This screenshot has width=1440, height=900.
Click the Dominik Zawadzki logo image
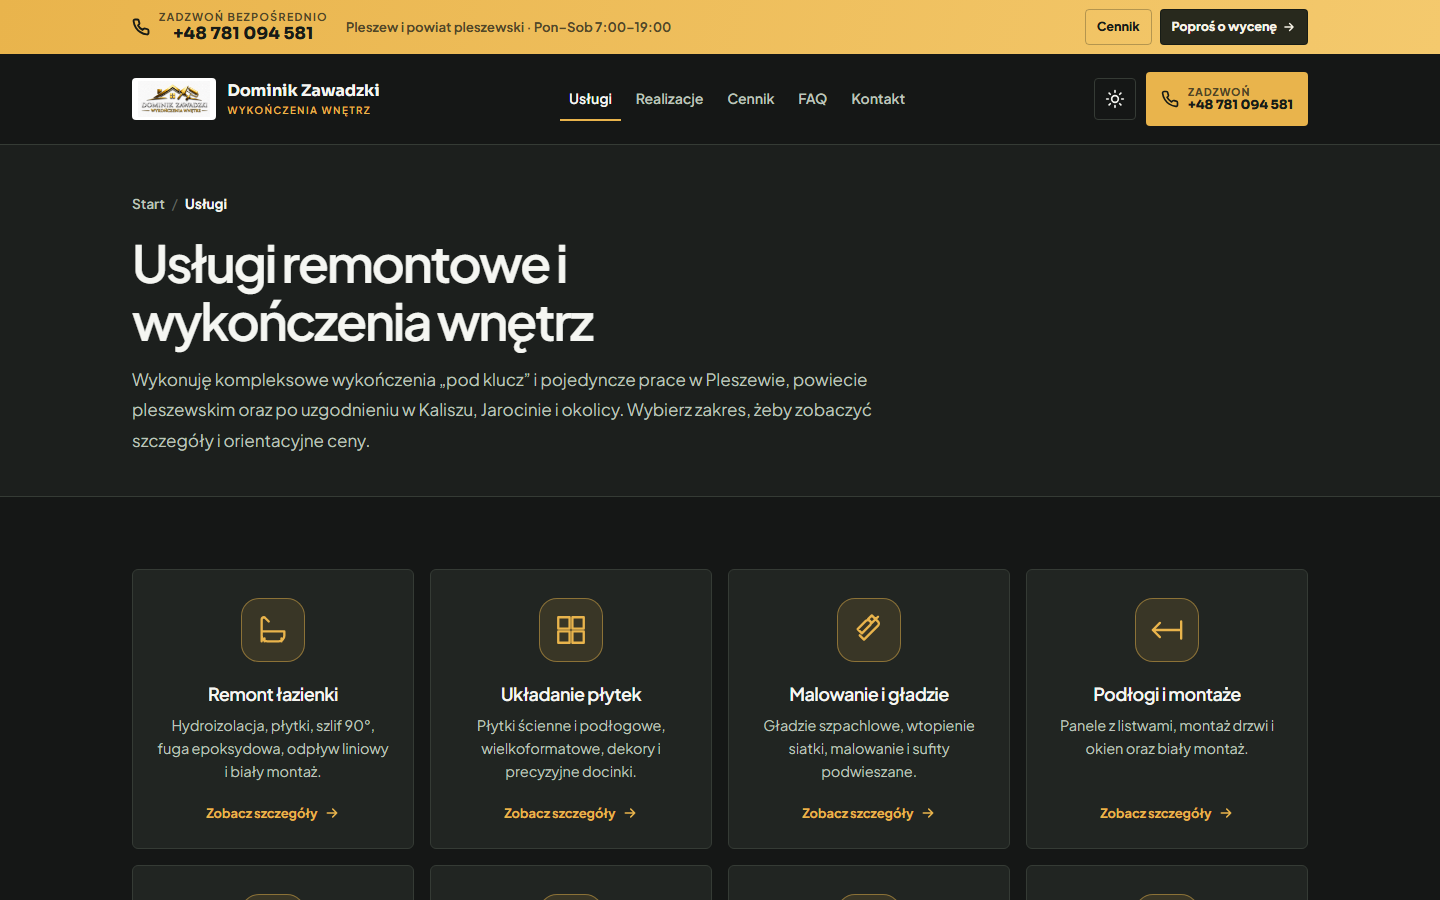click(x=174, y=99)
